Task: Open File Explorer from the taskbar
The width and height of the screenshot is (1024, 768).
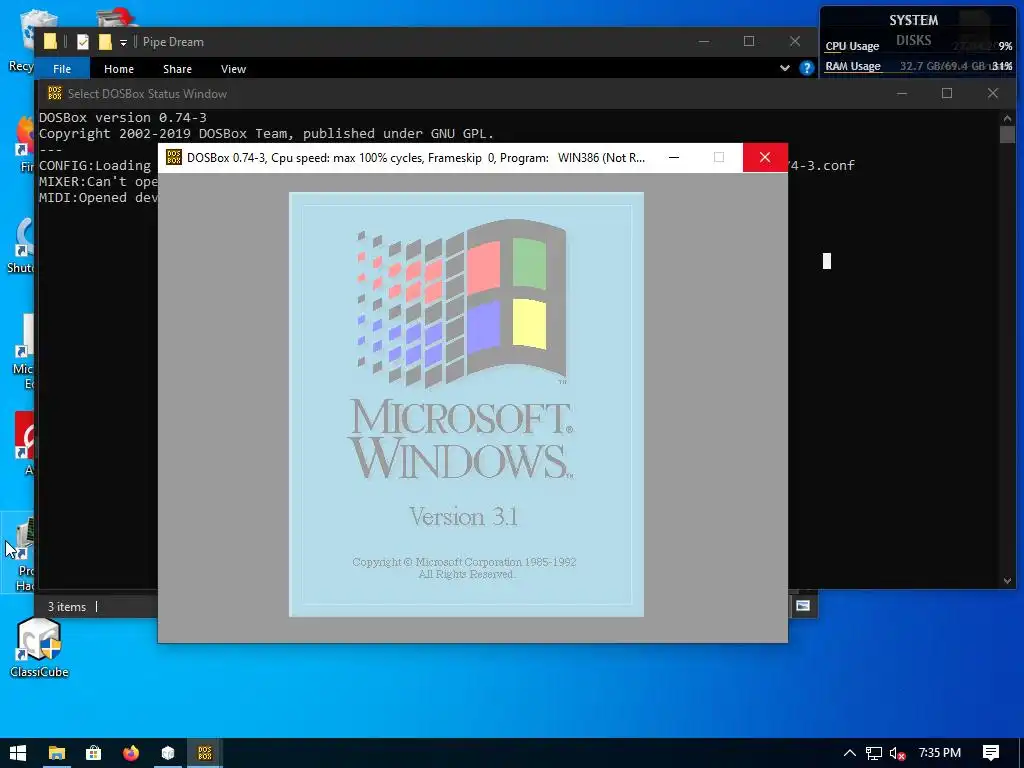Action: click(x=57, y=753)
